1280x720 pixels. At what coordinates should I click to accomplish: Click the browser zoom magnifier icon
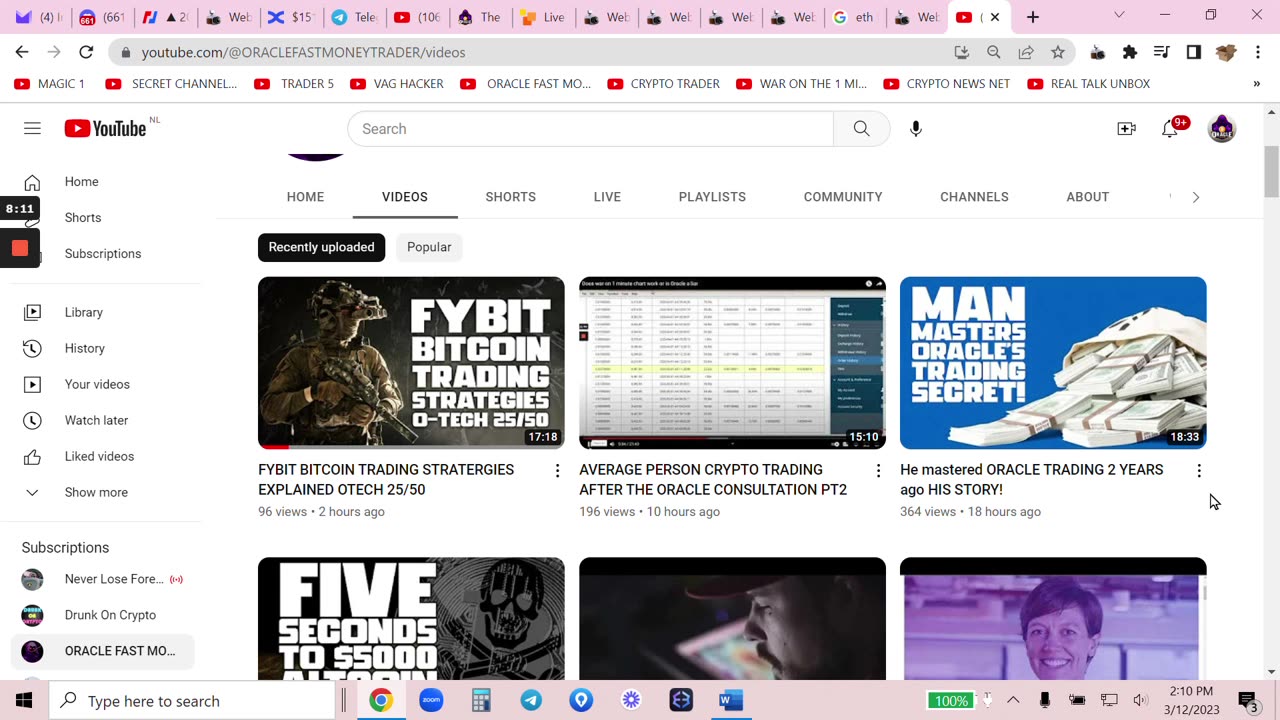click(x=993, y=52)
